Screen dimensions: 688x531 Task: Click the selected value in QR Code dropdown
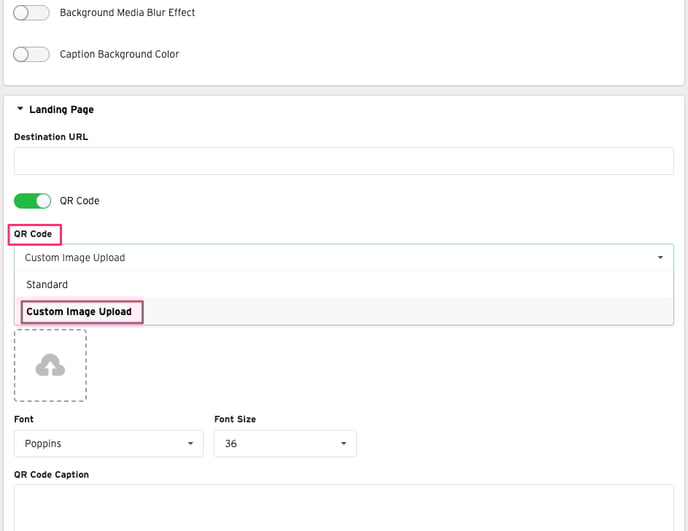click(x=75, y=258)
